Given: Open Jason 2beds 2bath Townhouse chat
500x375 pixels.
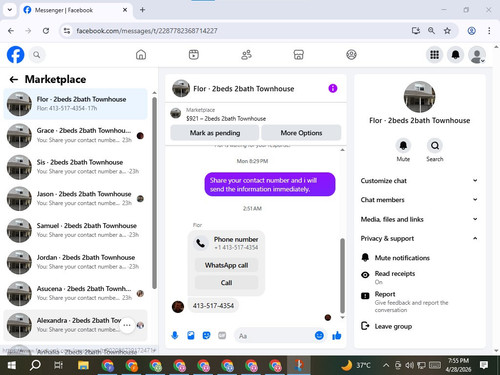Looking at the screenshot, I should tap(75, 199).
